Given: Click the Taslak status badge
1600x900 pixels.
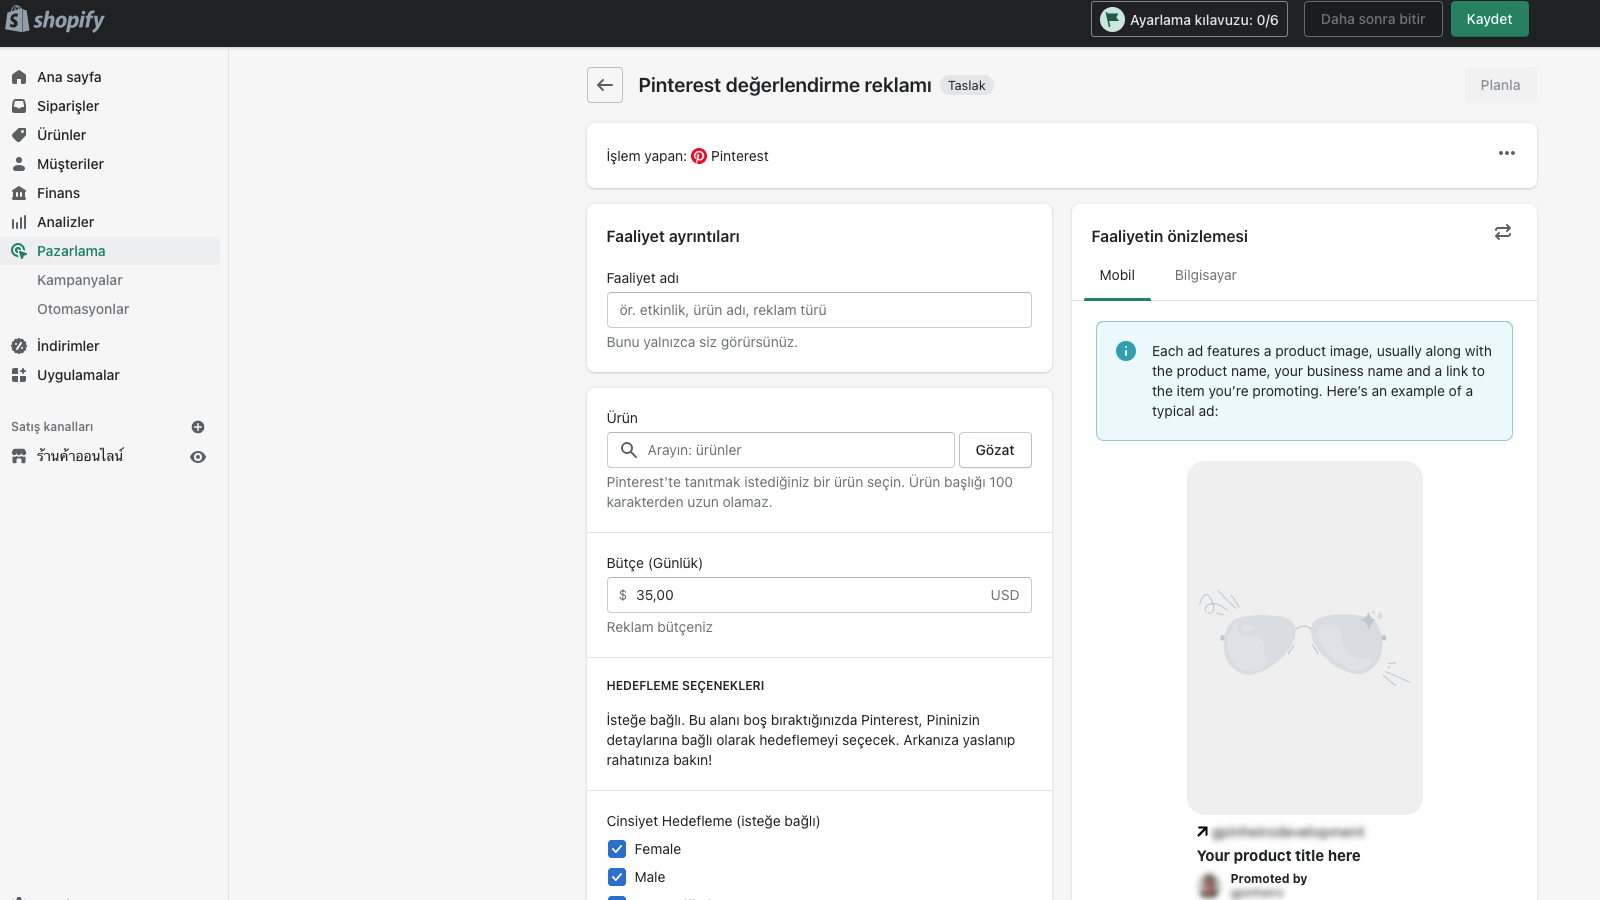Looking at the screenshot, I should pos(967,85).
